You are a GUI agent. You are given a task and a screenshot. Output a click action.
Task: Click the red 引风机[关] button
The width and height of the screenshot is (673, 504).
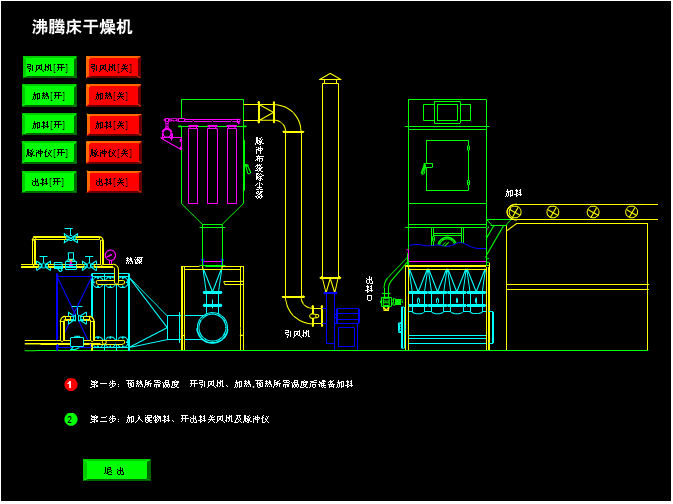pos(113,67)
